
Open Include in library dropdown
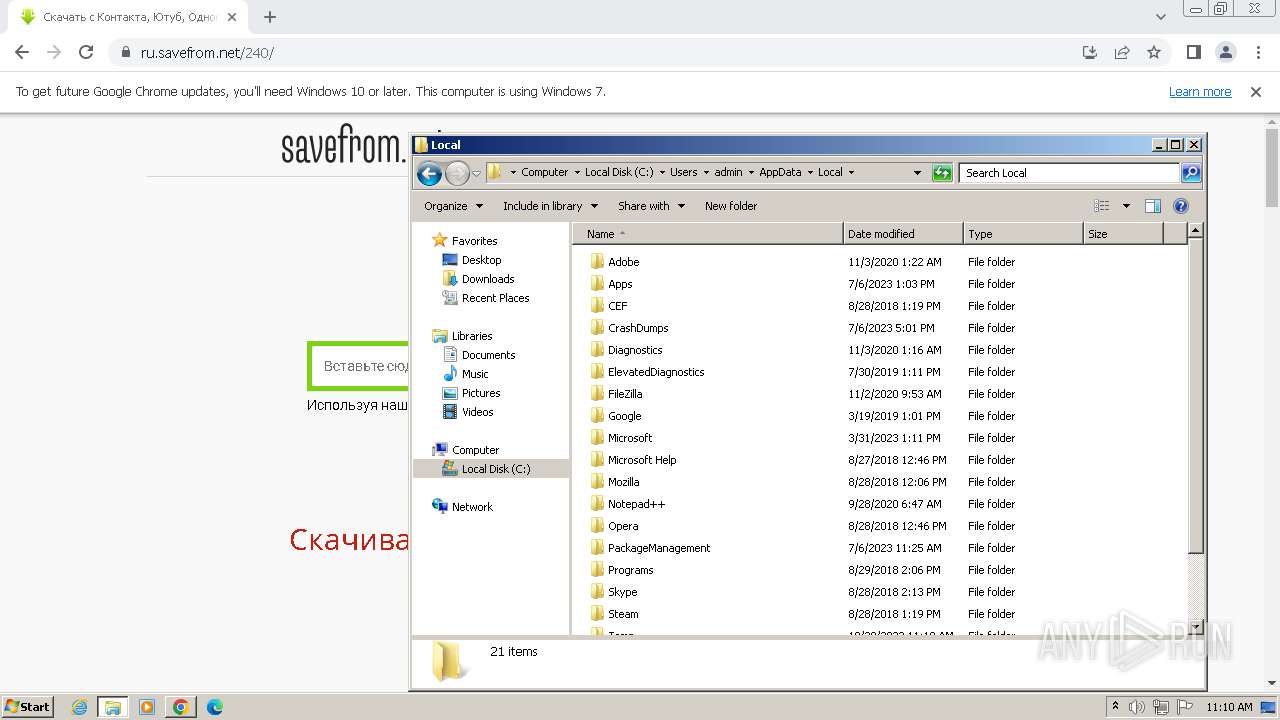(550, 206)
